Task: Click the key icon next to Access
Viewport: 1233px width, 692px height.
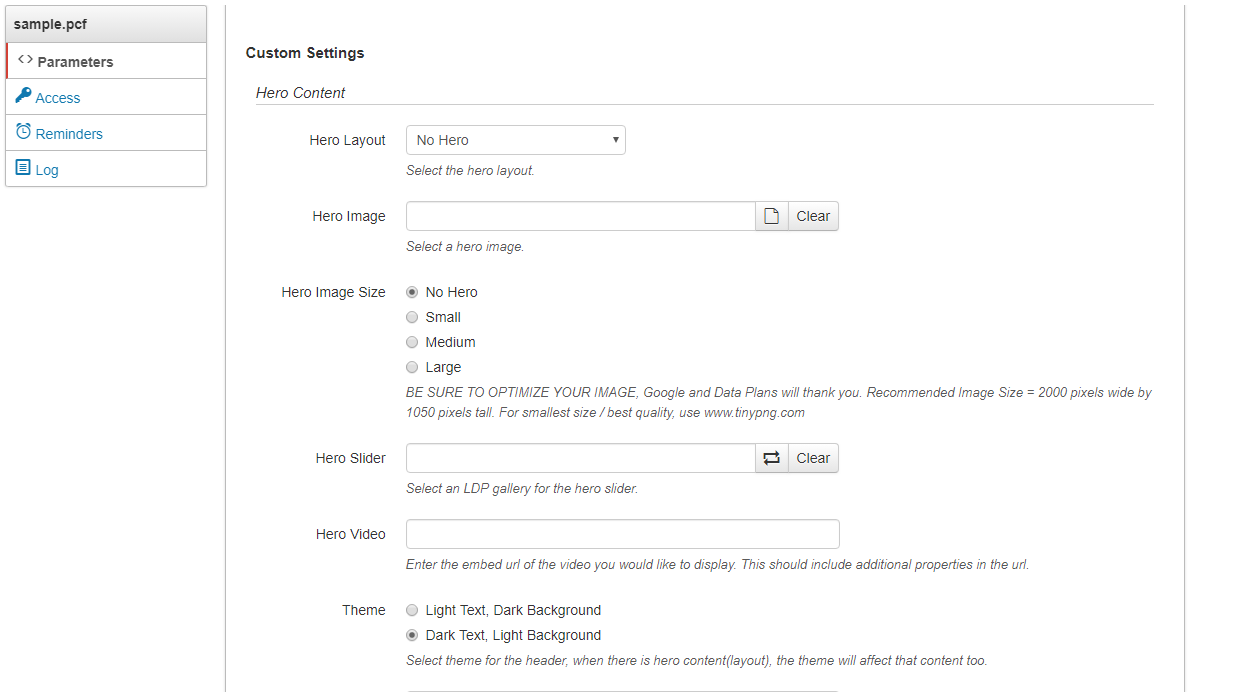Action: pyautogui.click(x=23, y=96)
